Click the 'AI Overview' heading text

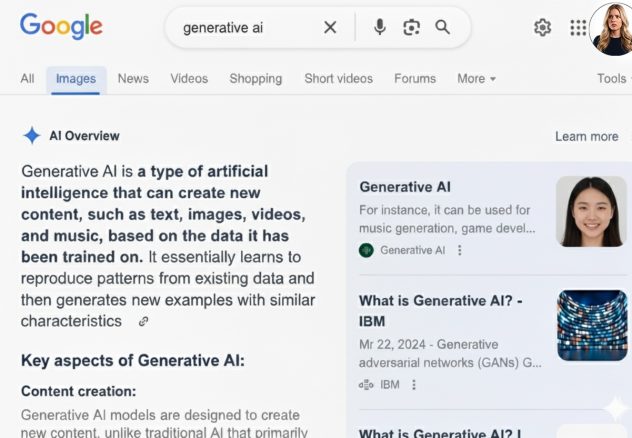coord(84,136)
